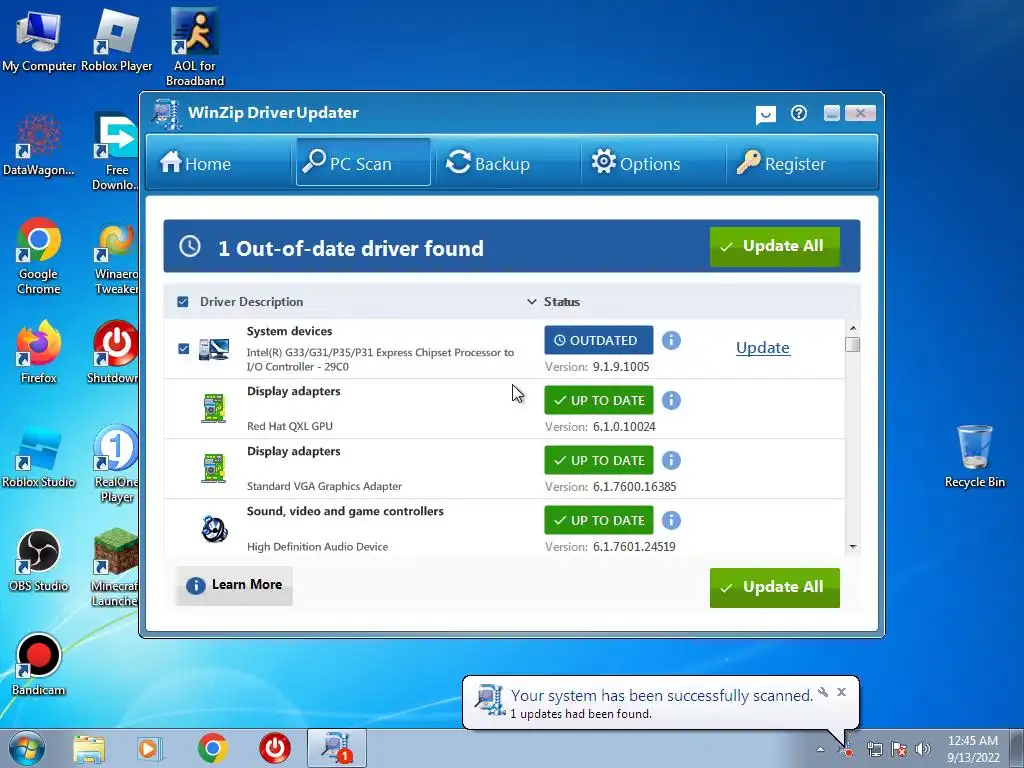
Task: Click the Update link for chipset driver
Action: pos(763,347)
